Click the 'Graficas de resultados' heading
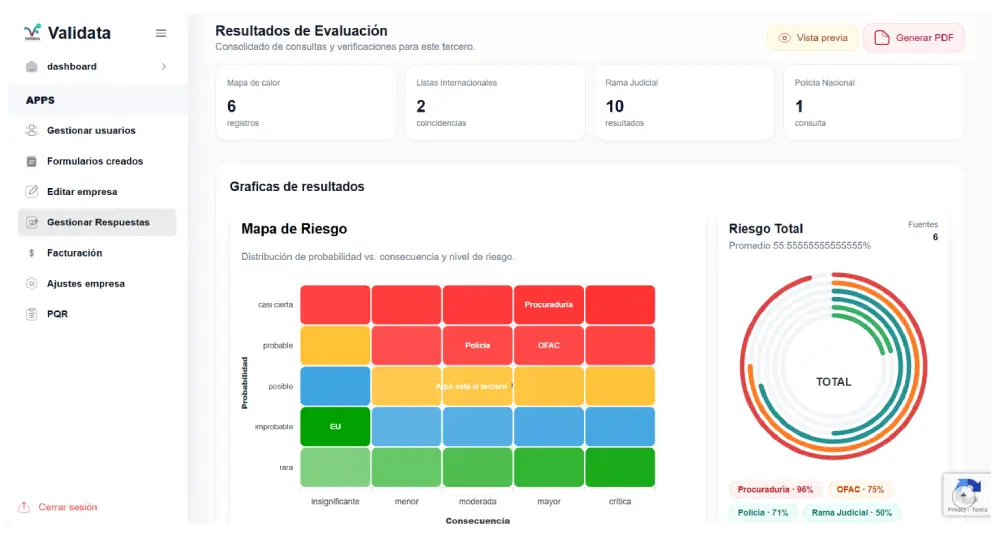This screenshot has height=559, width=1000. click(x=297, y=187)
